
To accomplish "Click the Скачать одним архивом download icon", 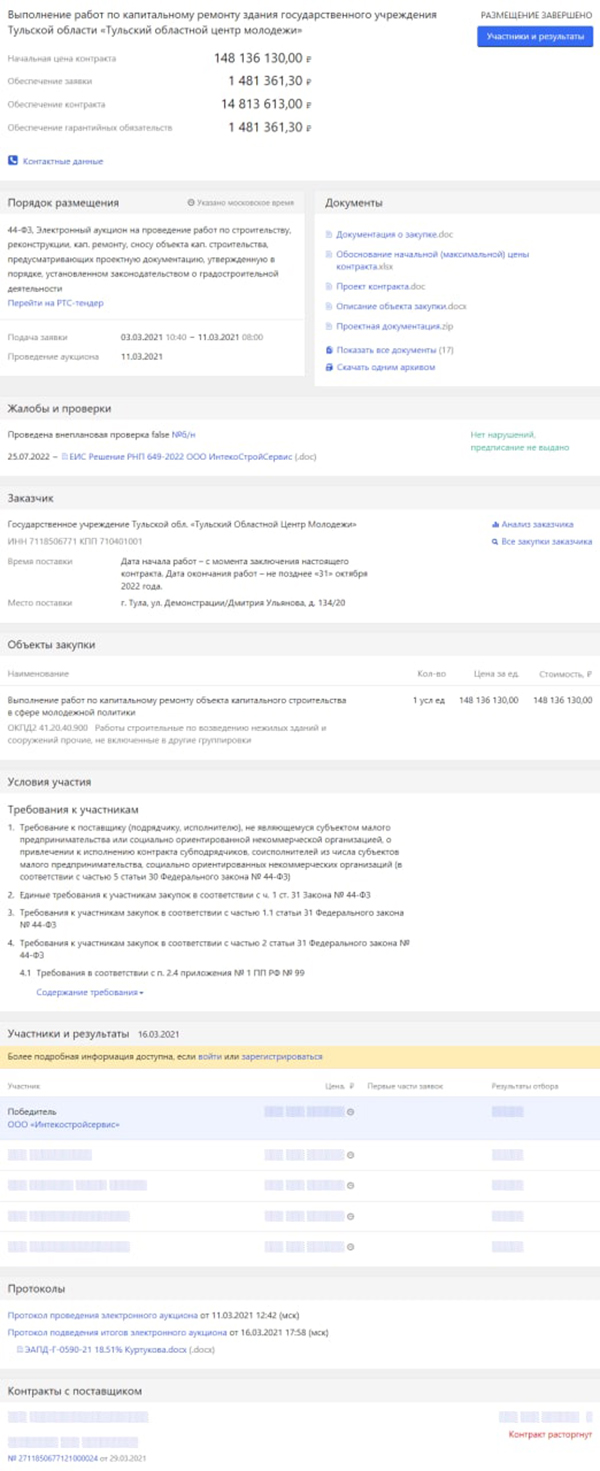I will (329, 368).
